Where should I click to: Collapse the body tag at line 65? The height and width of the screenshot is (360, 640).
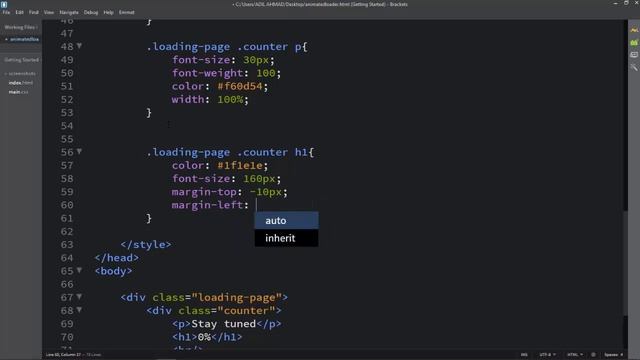(x=80, y=270)
